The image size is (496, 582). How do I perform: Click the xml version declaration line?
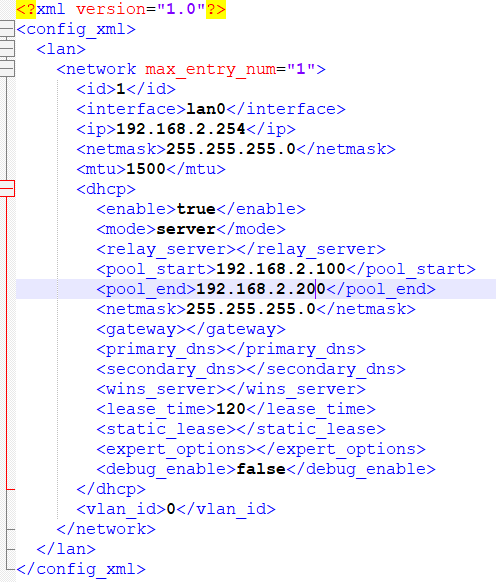pyautogui.click(x=121, y=9)
